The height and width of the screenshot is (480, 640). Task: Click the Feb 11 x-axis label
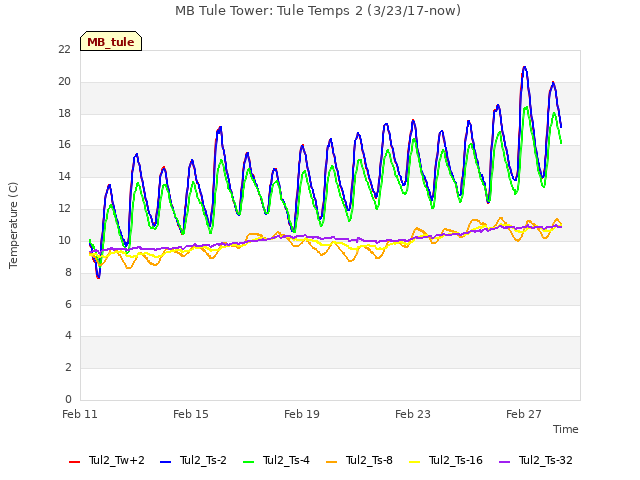80,414
